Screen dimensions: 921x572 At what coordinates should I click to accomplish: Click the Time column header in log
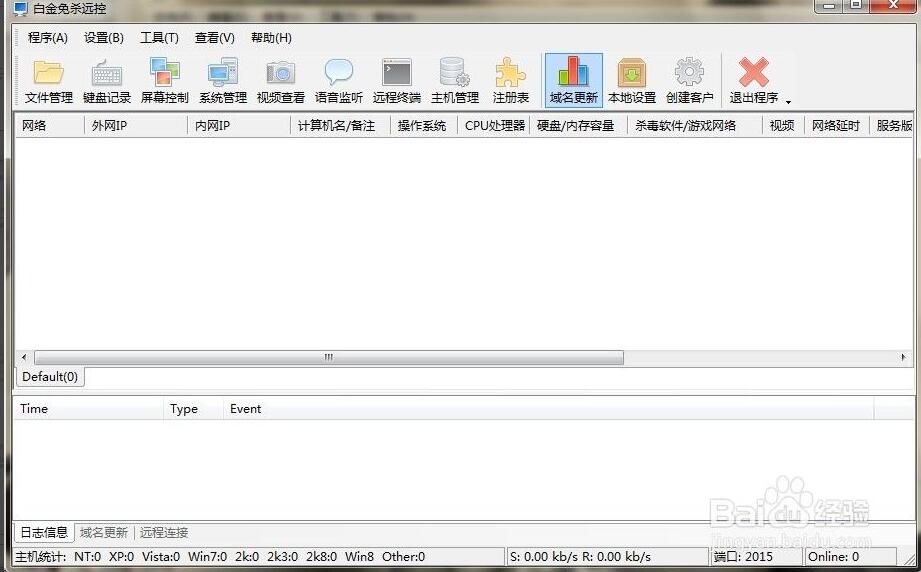[88, 409]
